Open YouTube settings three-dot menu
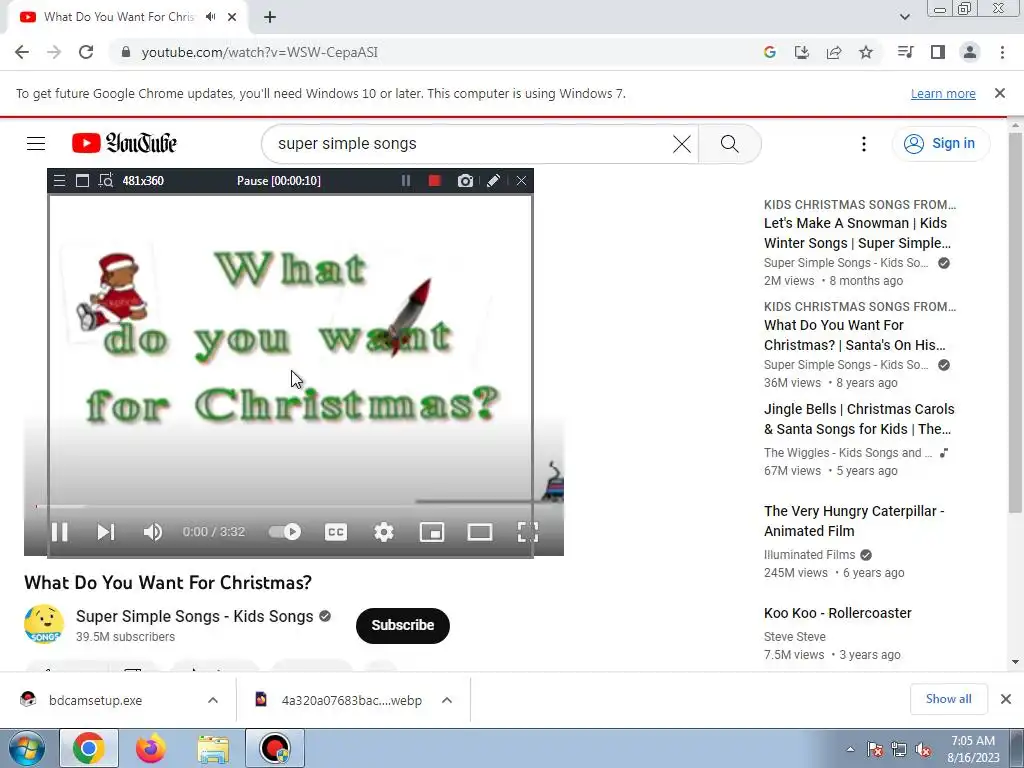1024x768 pixels. point(864,144)
